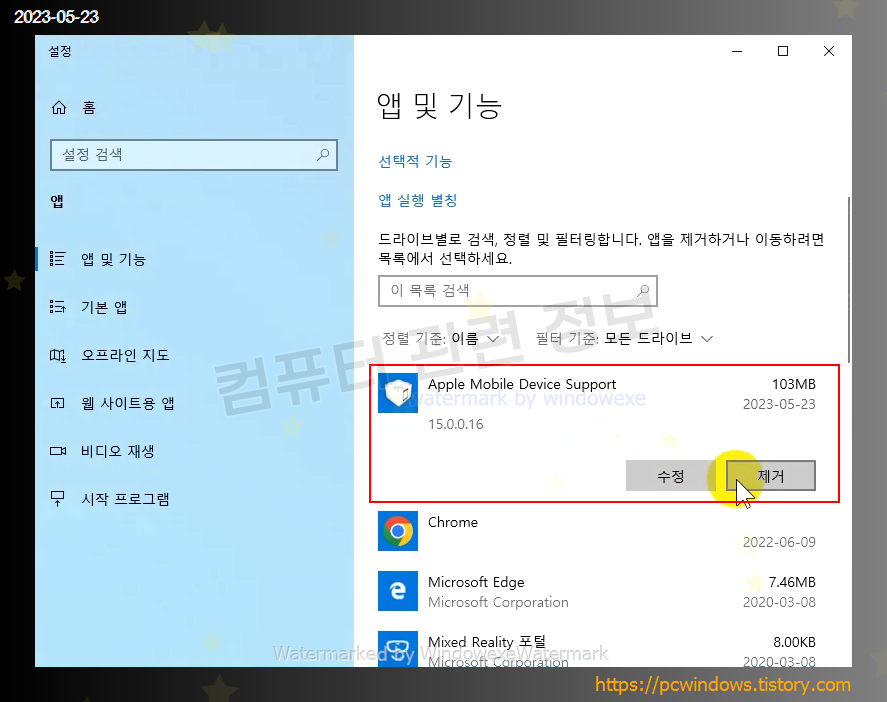887x702 pixels.
Task: Click the 103MB size value
Action: [x=794, y=384]
